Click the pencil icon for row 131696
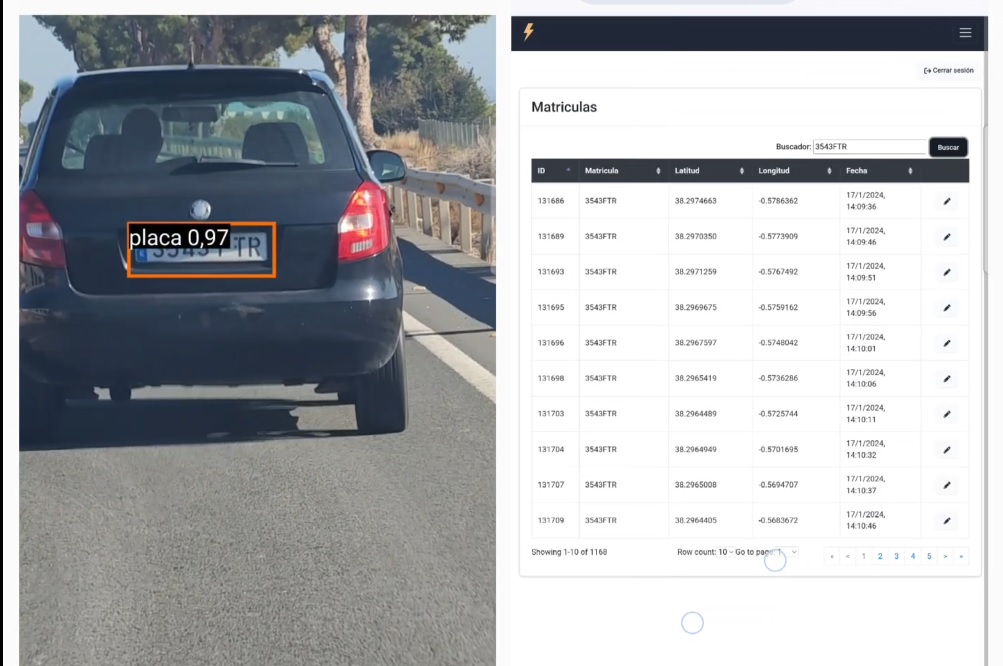 point(947,343)
